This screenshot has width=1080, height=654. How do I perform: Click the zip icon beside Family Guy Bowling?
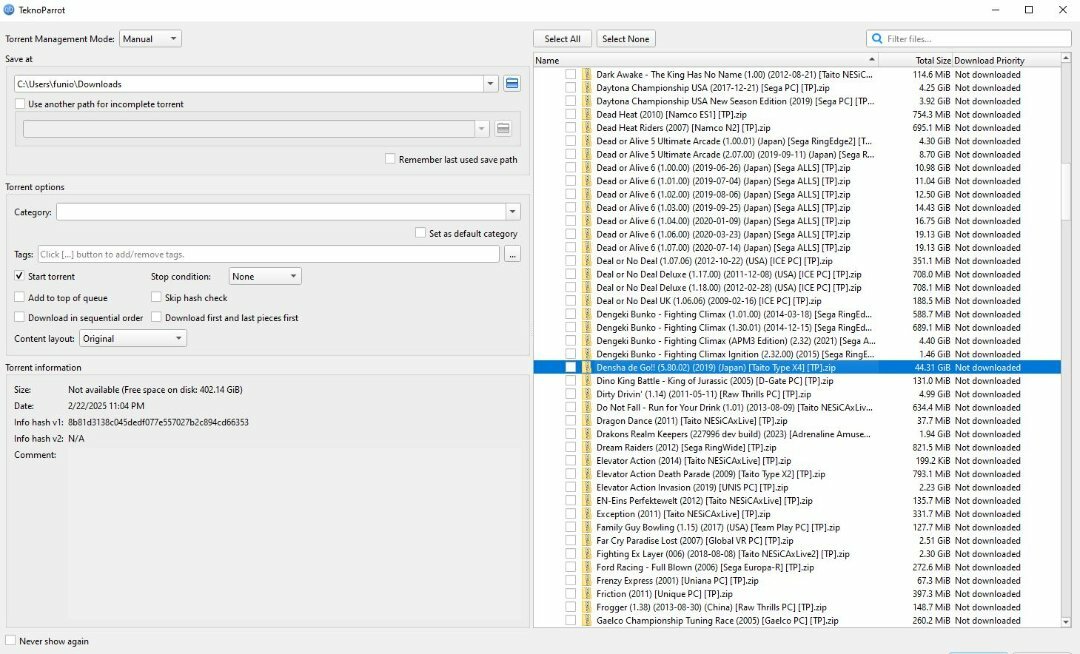coord(587,527)
